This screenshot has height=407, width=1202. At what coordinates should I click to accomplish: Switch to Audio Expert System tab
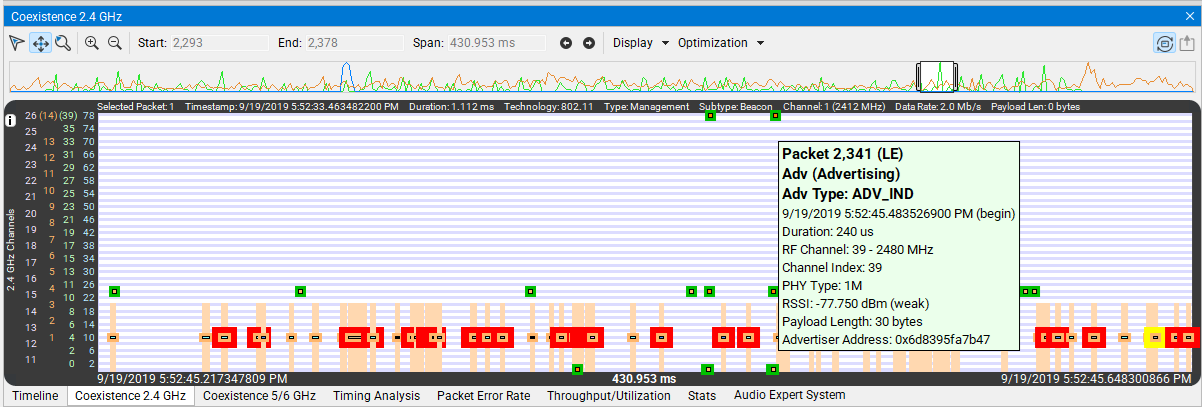pos(790,396)
